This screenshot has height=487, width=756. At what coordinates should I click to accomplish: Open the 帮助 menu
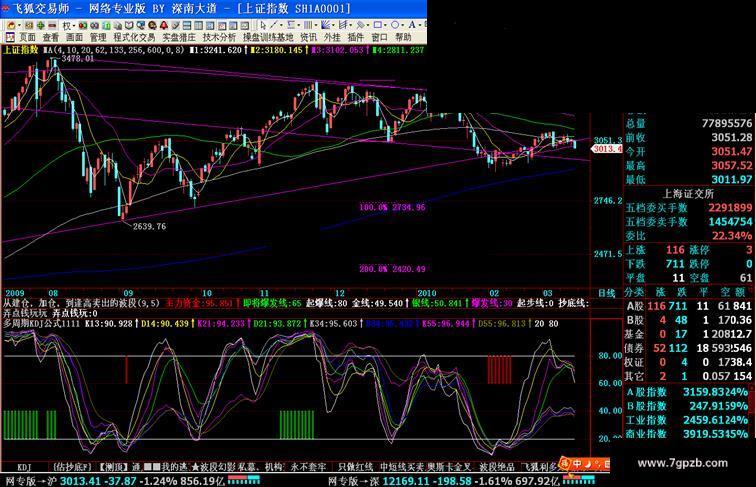click(403, 37)
